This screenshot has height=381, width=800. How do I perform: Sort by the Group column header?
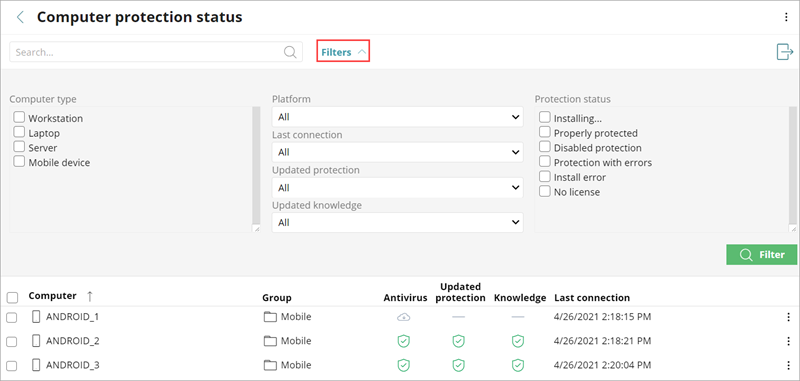[277, 297]
